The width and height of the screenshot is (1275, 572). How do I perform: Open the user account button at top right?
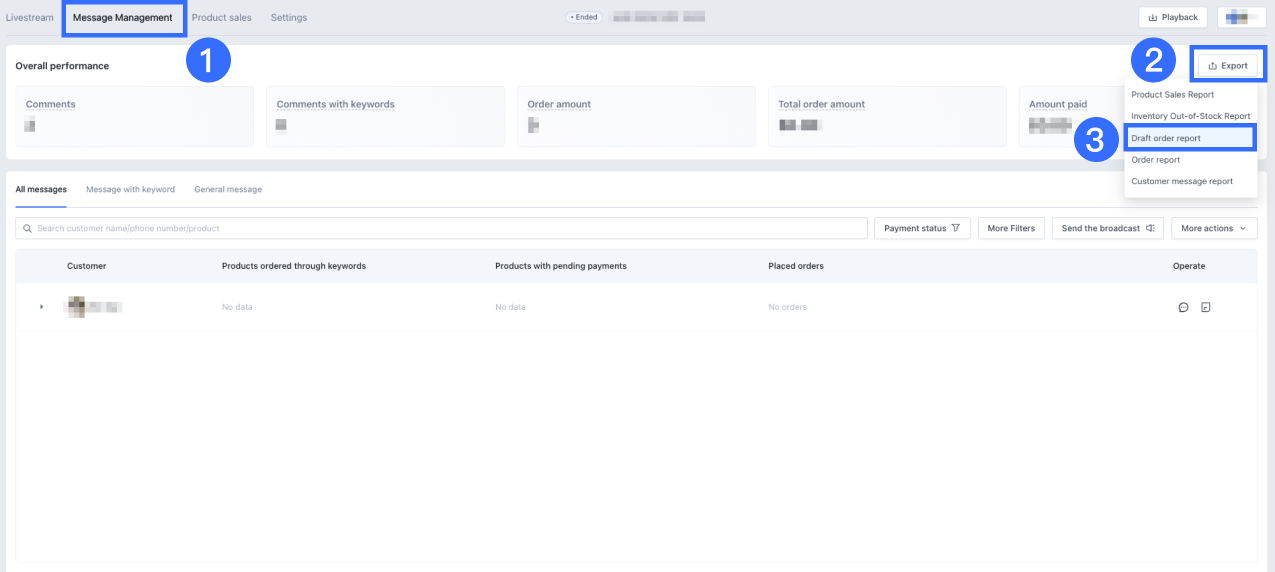1242,17
